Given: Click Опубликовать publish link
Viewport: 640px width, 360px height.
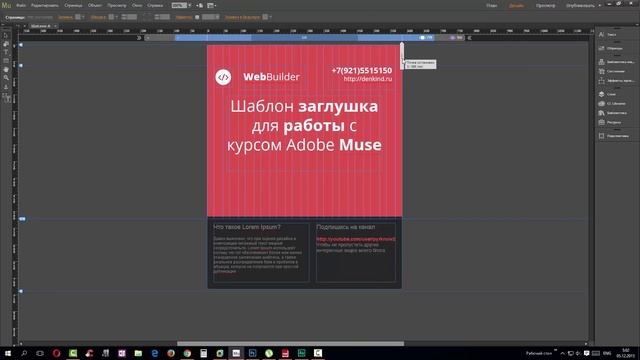Looking at the screenshot, I should pyautogui.click(x=580, y=6).
